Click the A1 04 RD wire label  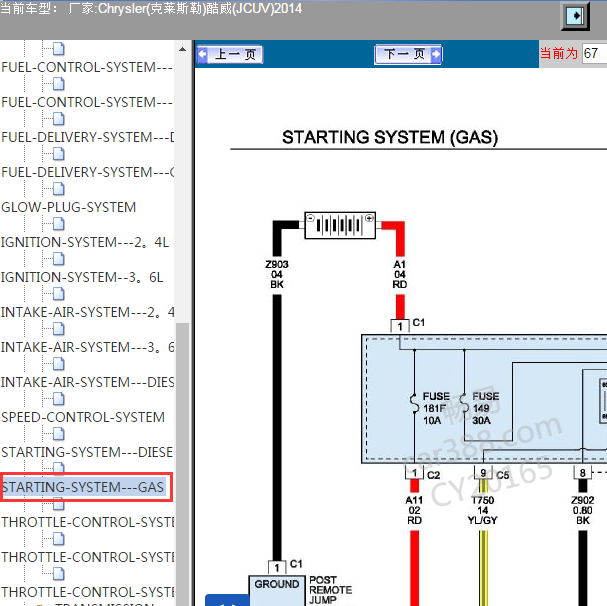pyautogui.click(x=400, y=274)
